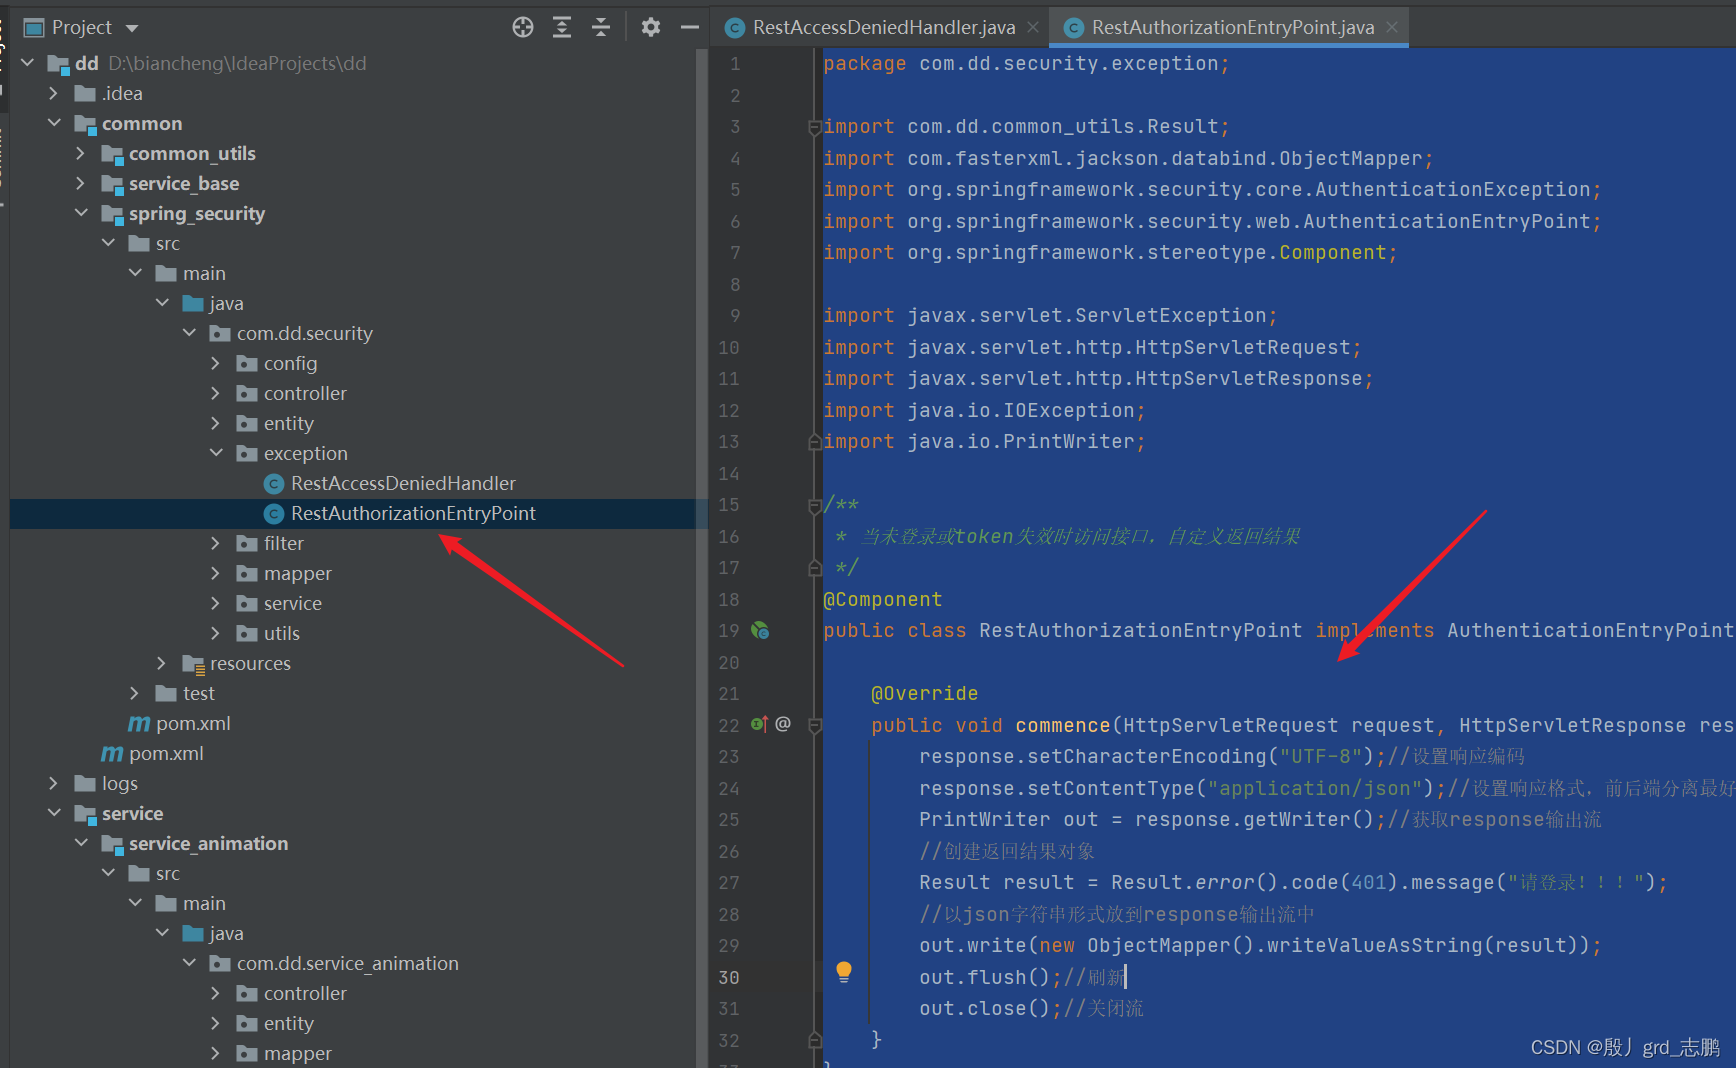The width and height of the screenshot is (1736, 1068).
Task: Click the resources folder icon
Action: tap(193, 664)
